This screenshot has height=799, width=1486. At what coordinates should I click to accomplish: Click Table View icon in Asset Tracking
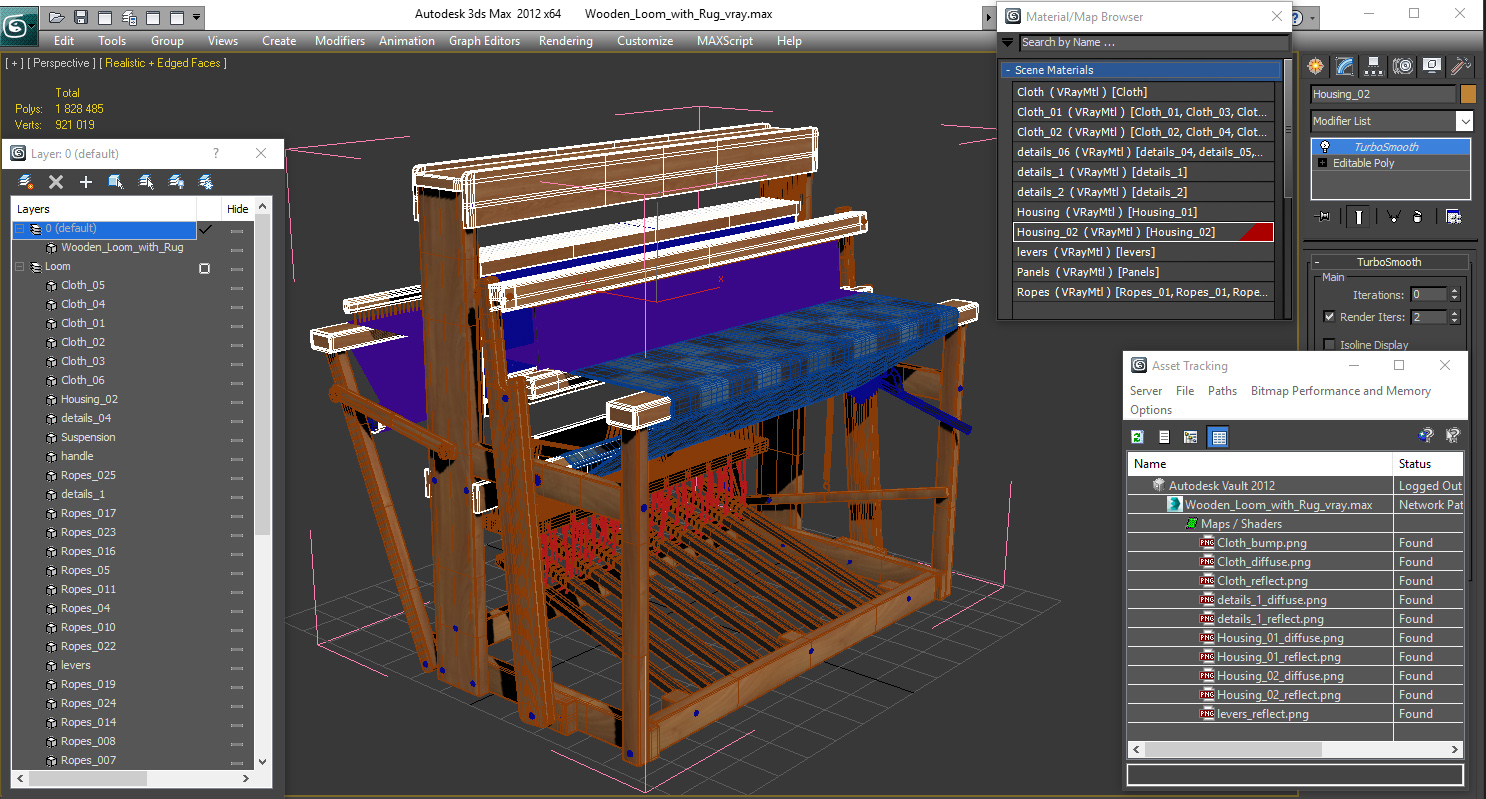[1218, 437]
